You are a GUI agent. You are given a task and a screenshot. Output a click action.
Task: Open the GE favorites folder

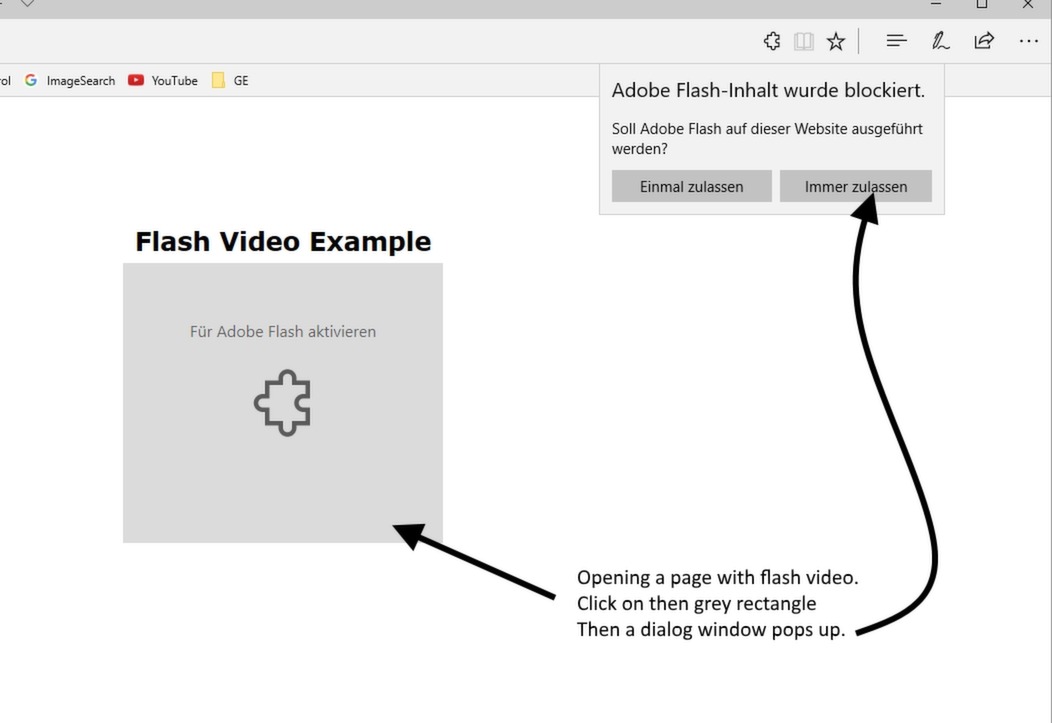(x=230, y=80)
